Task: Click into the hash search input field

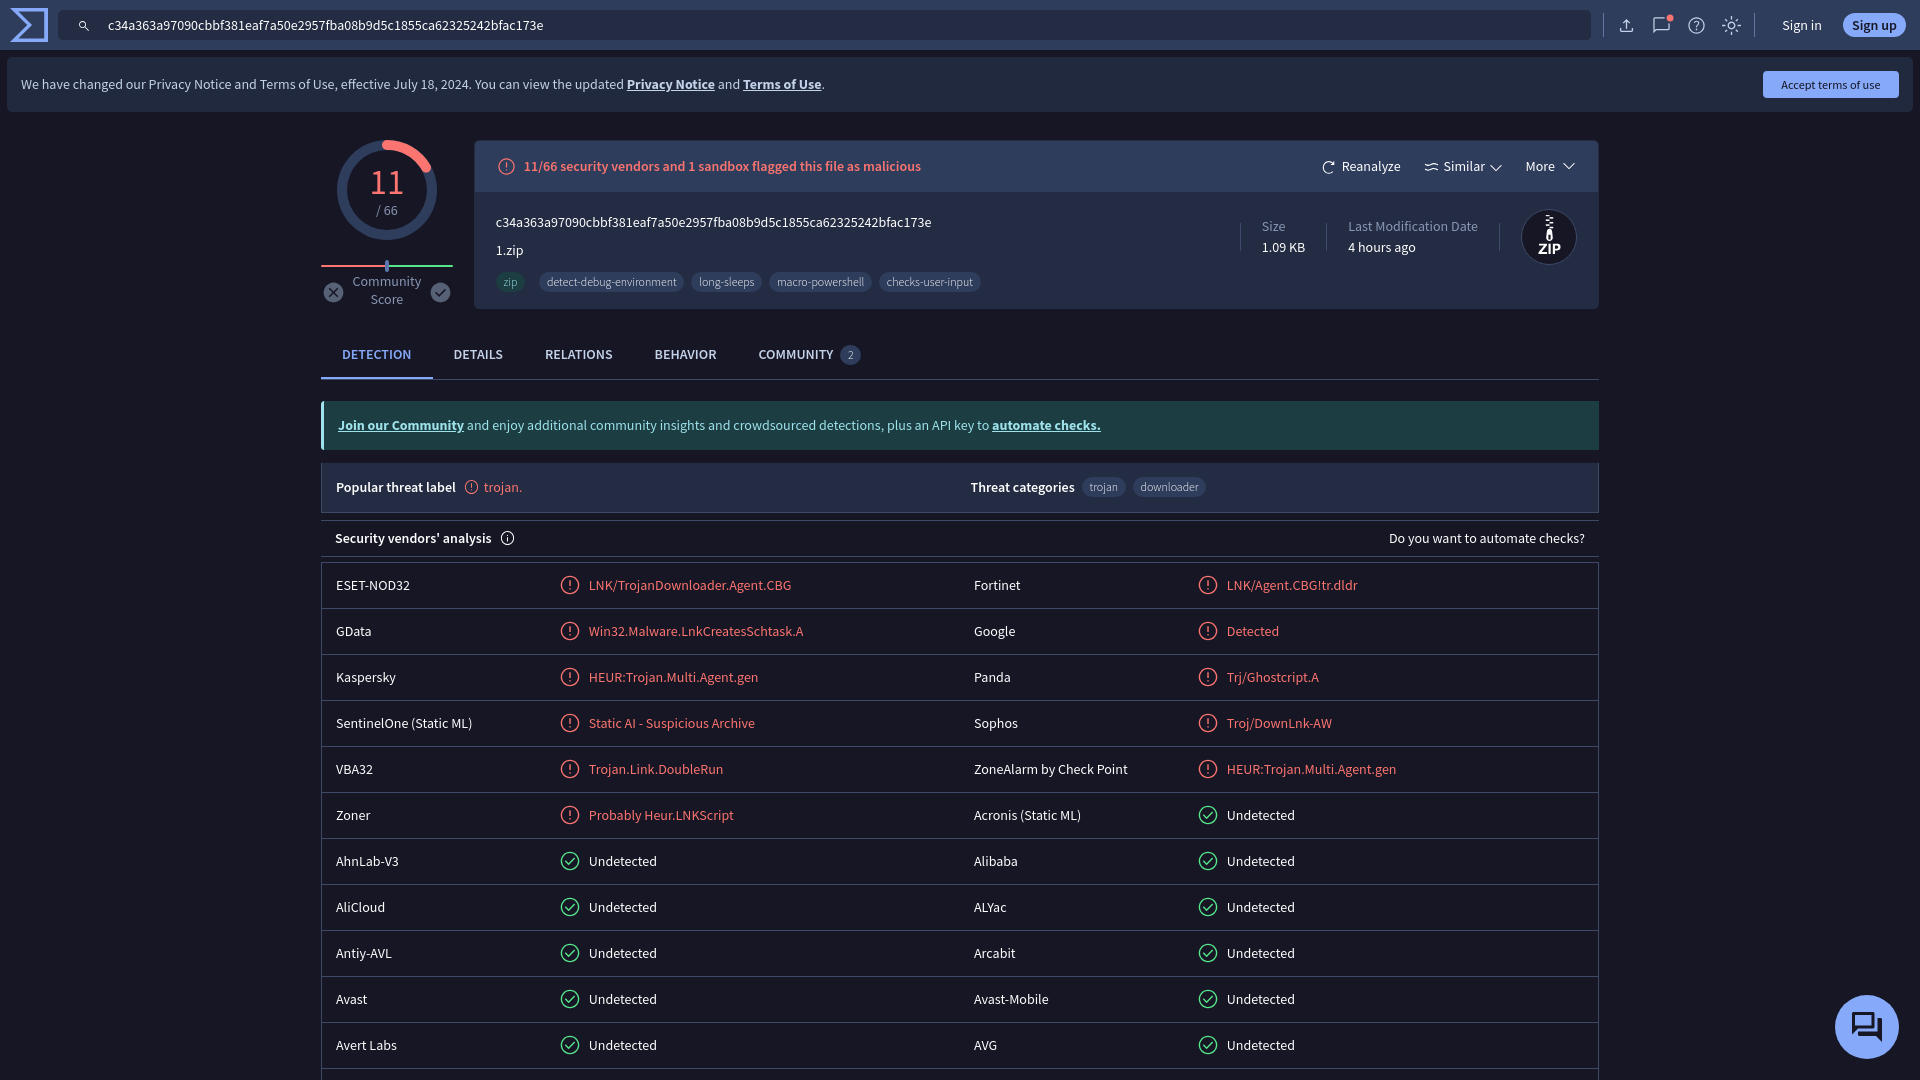Action: click(824, 26)
